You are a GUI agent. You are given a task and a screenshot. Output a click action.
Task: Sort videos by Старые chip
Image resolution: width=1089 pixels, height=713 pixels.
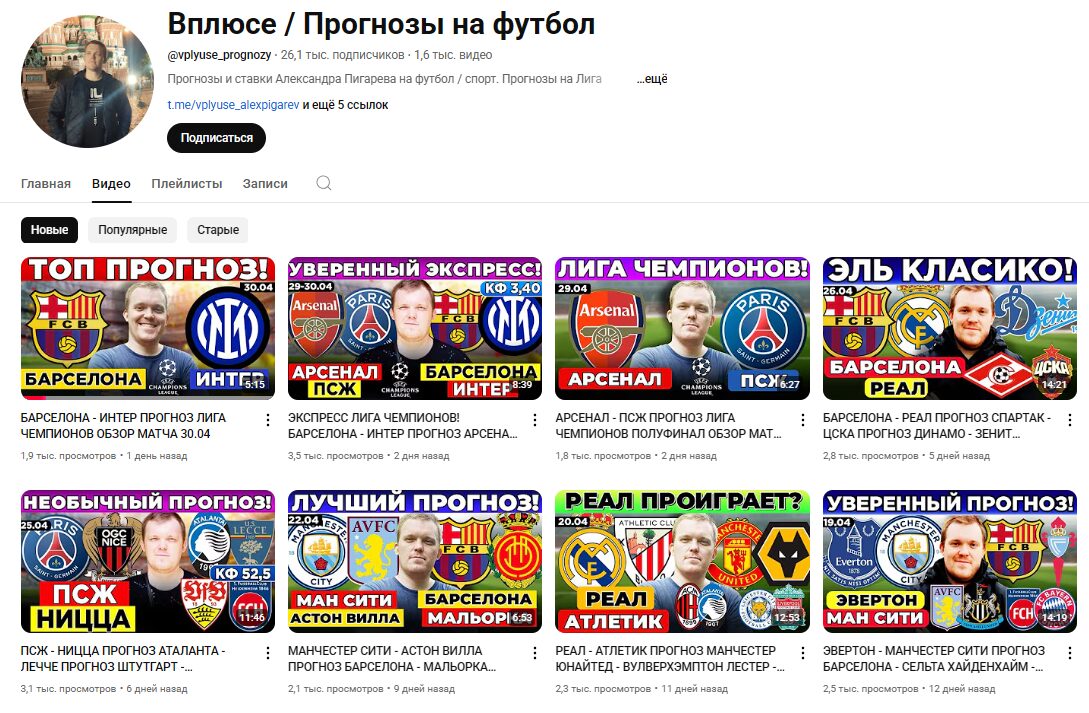(218, 230)
